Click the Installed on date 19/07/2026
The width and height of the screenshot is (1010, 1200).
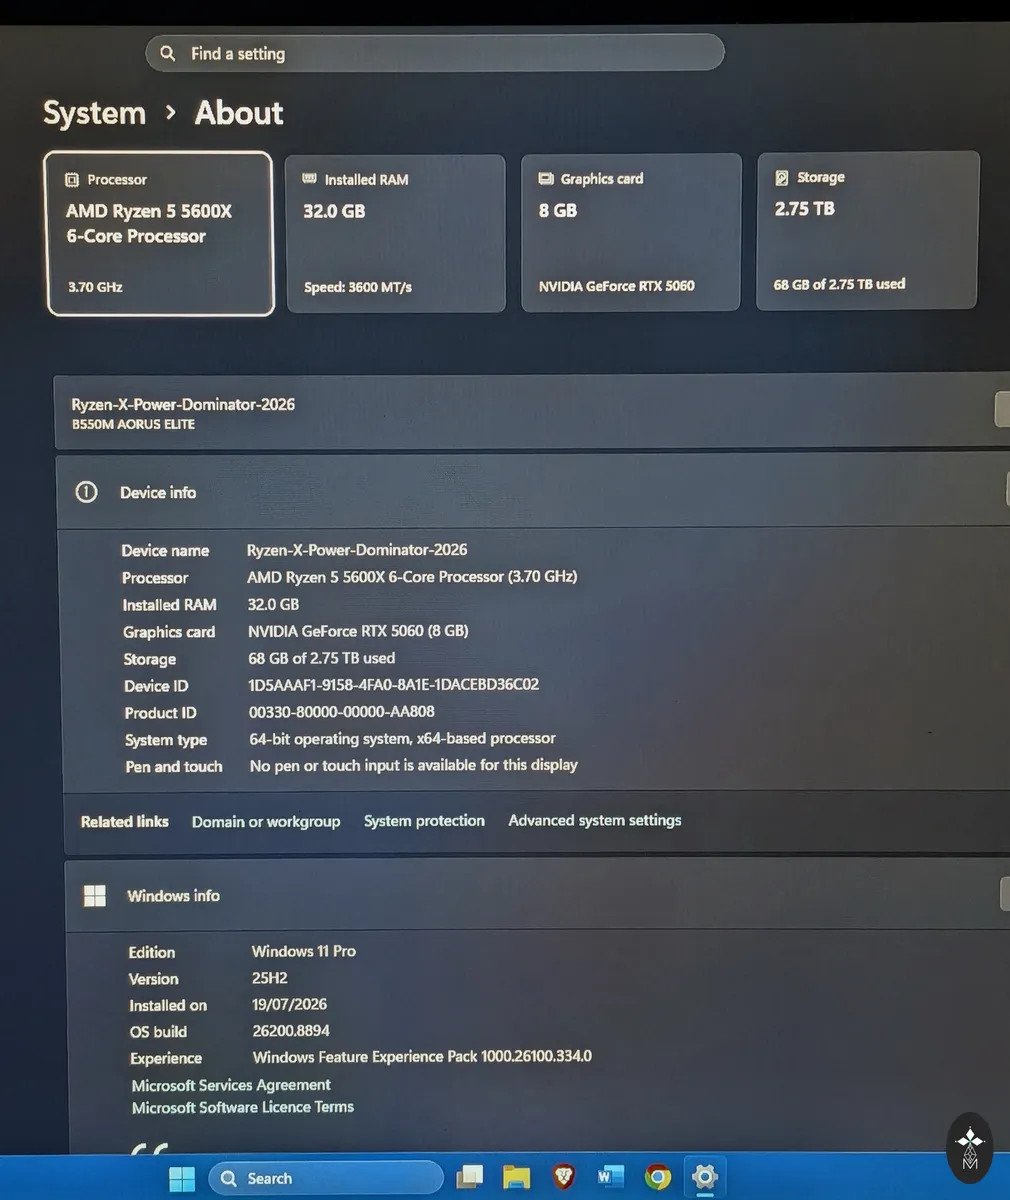tap(290, 1004)
